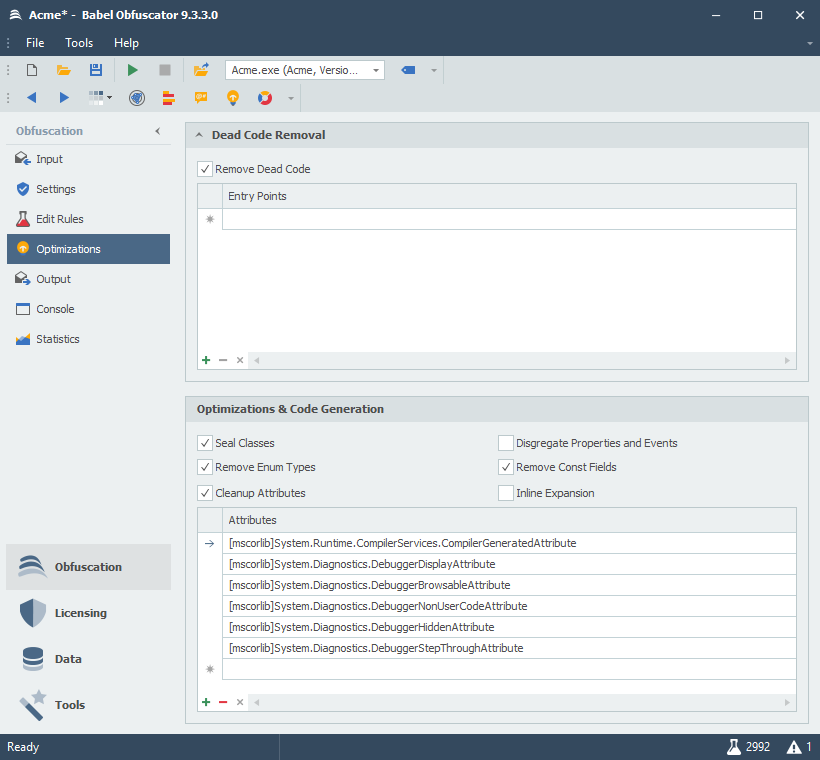Open the overflow arrow after the lifebuoy icon
The width and height of the screenshot is (820, 760).
point(291,98)
